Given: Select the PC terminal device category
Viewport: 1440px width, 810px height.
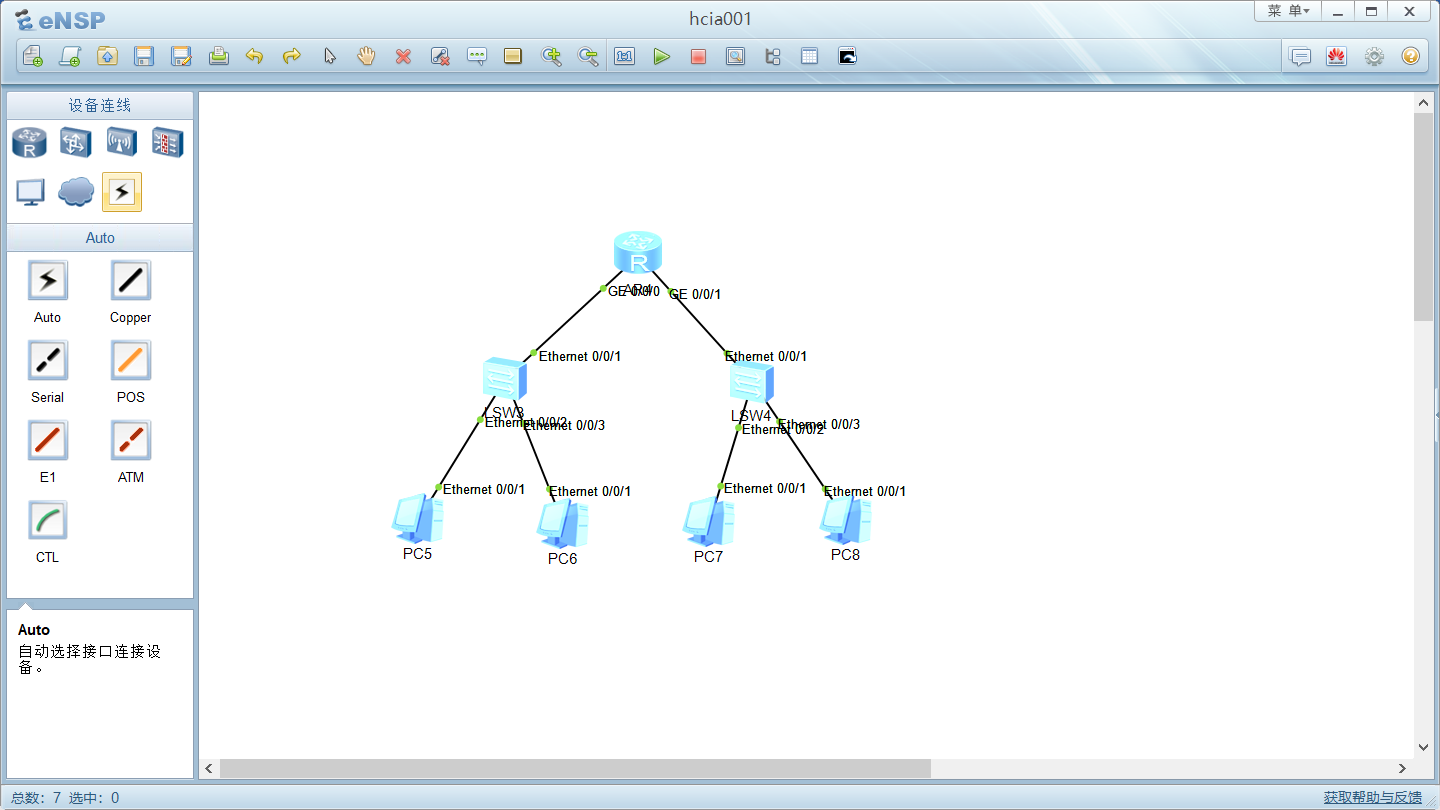Looking at the screenshot, I should point(29,192).
